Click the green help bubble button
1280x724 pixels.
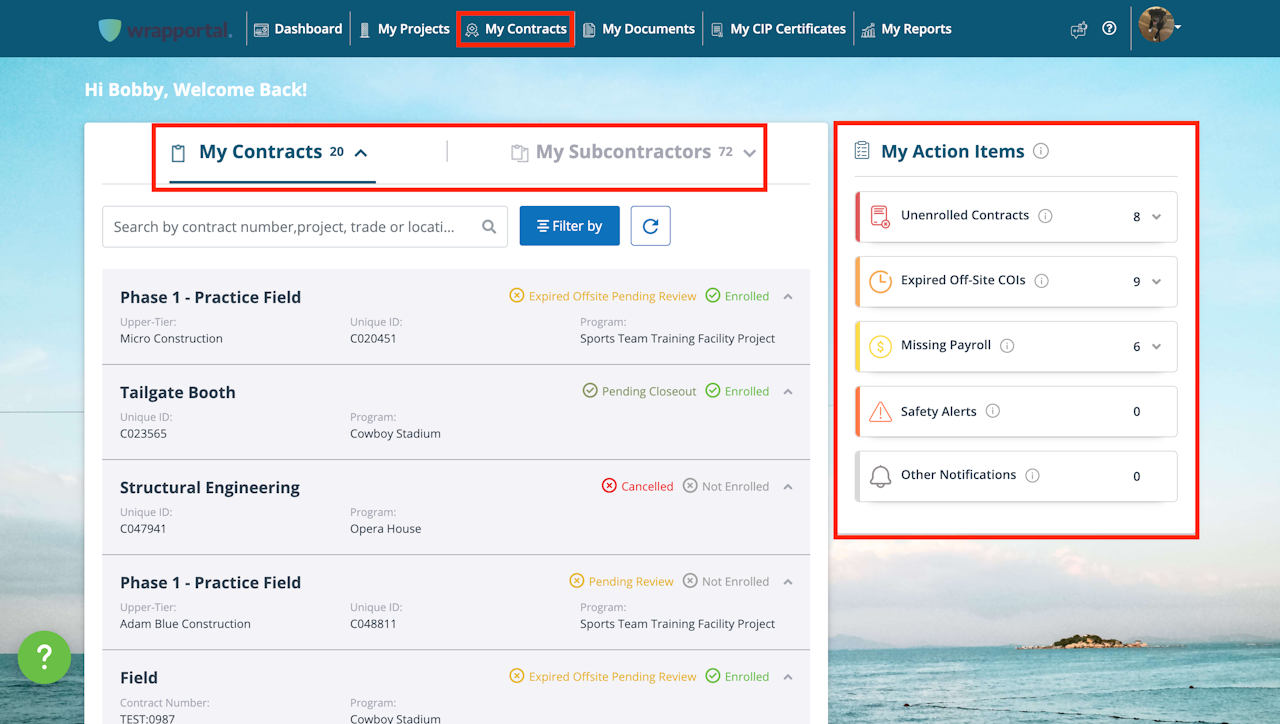[44, 657]
